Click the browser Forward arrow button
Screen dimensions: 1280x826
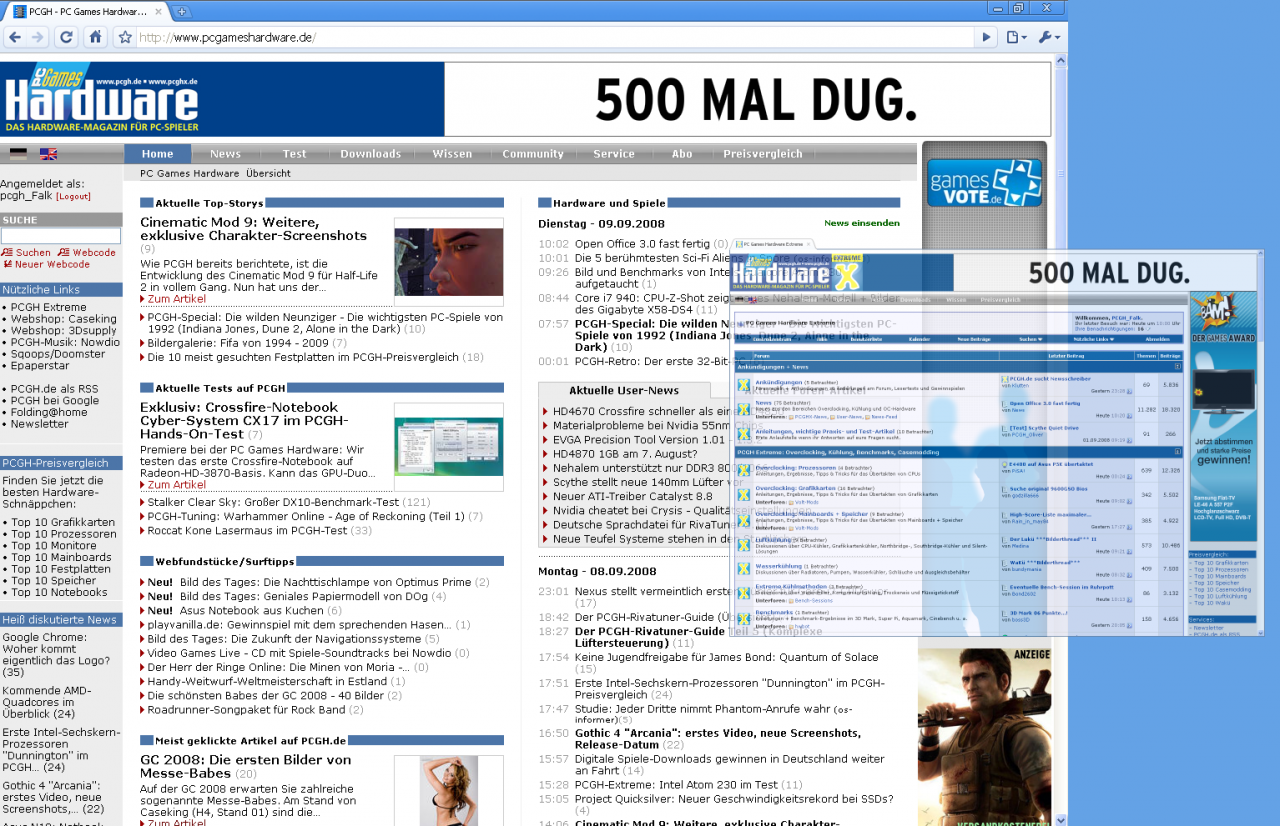(x=37, y=37)
